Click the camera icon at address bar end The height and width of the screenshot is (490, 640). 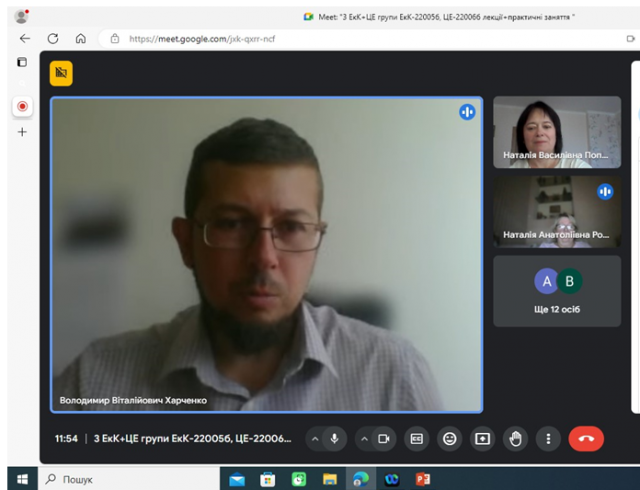[x=631, y=39]
